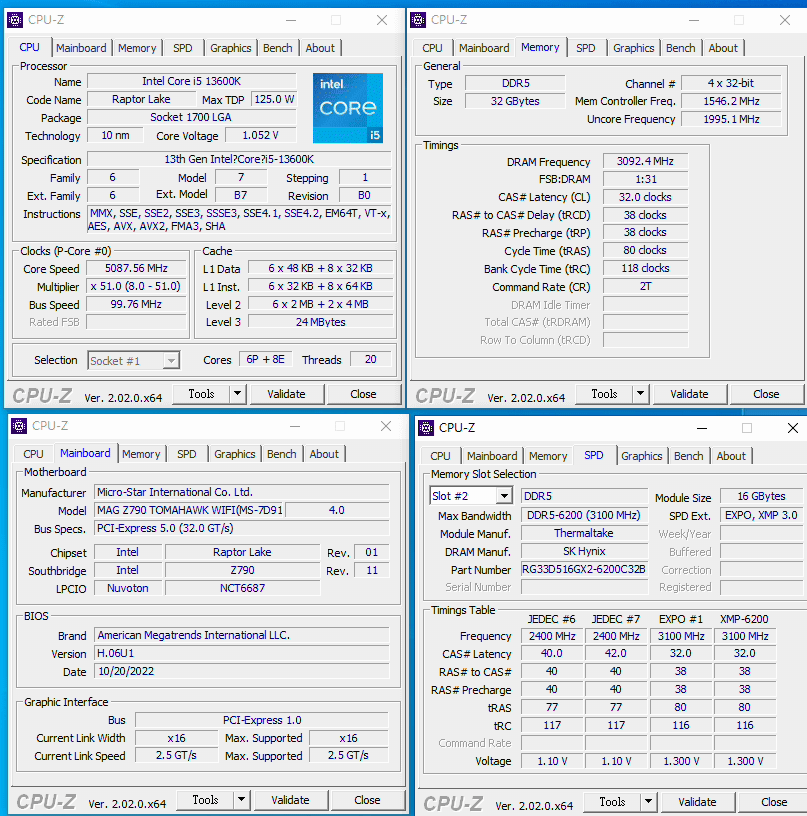Open Mainboard tab in SPD window

point(492,456)
